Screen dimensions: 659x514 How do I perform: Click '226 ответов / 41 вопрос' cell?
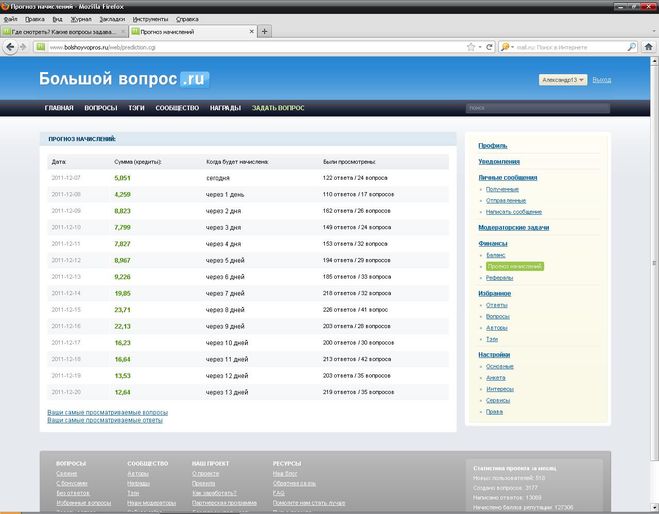[x=355, y=310]
